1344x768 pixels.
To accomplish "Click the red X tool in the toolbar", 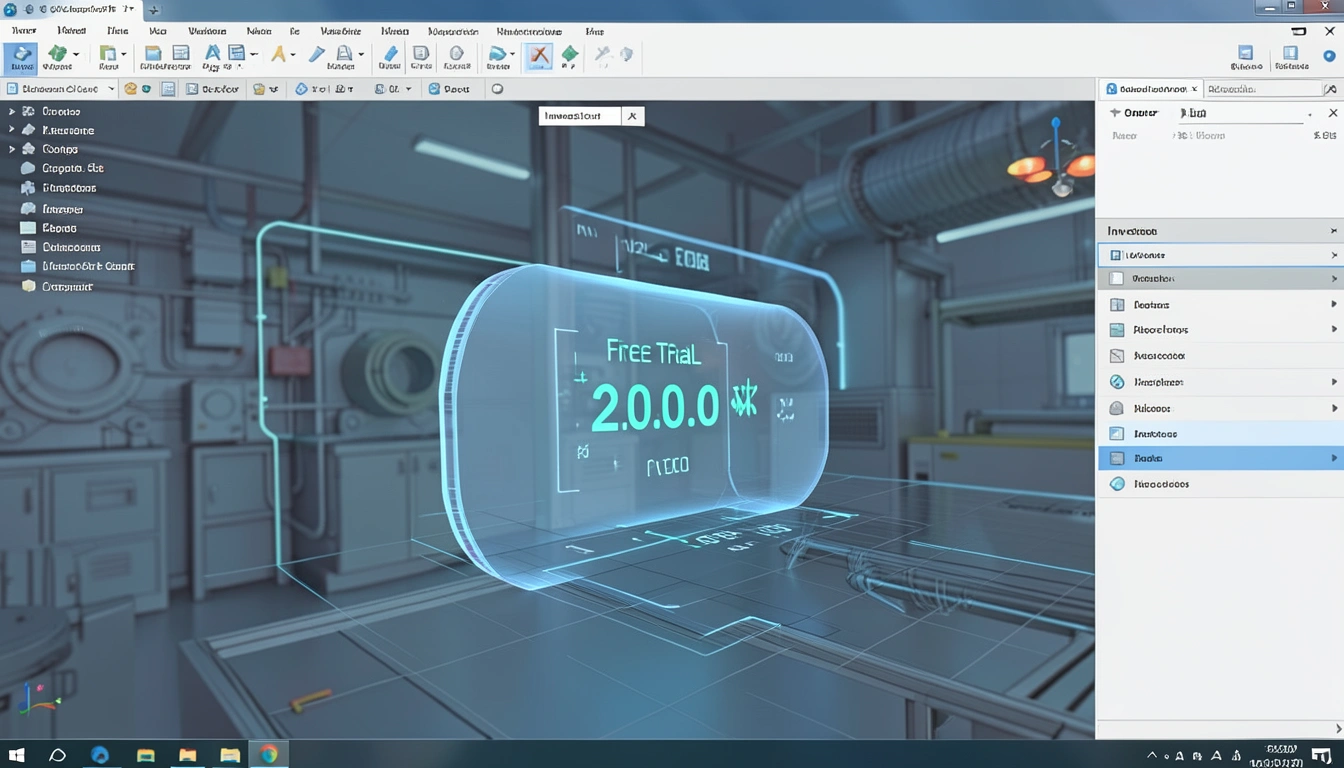I will pos(539,56).
